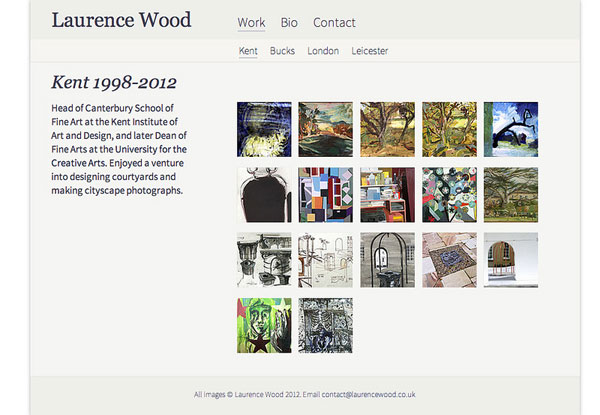Image resolution: width=600 pixels, height=415 pixels.
Task: Open the pale courtyard design drawing thumbnail
Action: [326, 260]
